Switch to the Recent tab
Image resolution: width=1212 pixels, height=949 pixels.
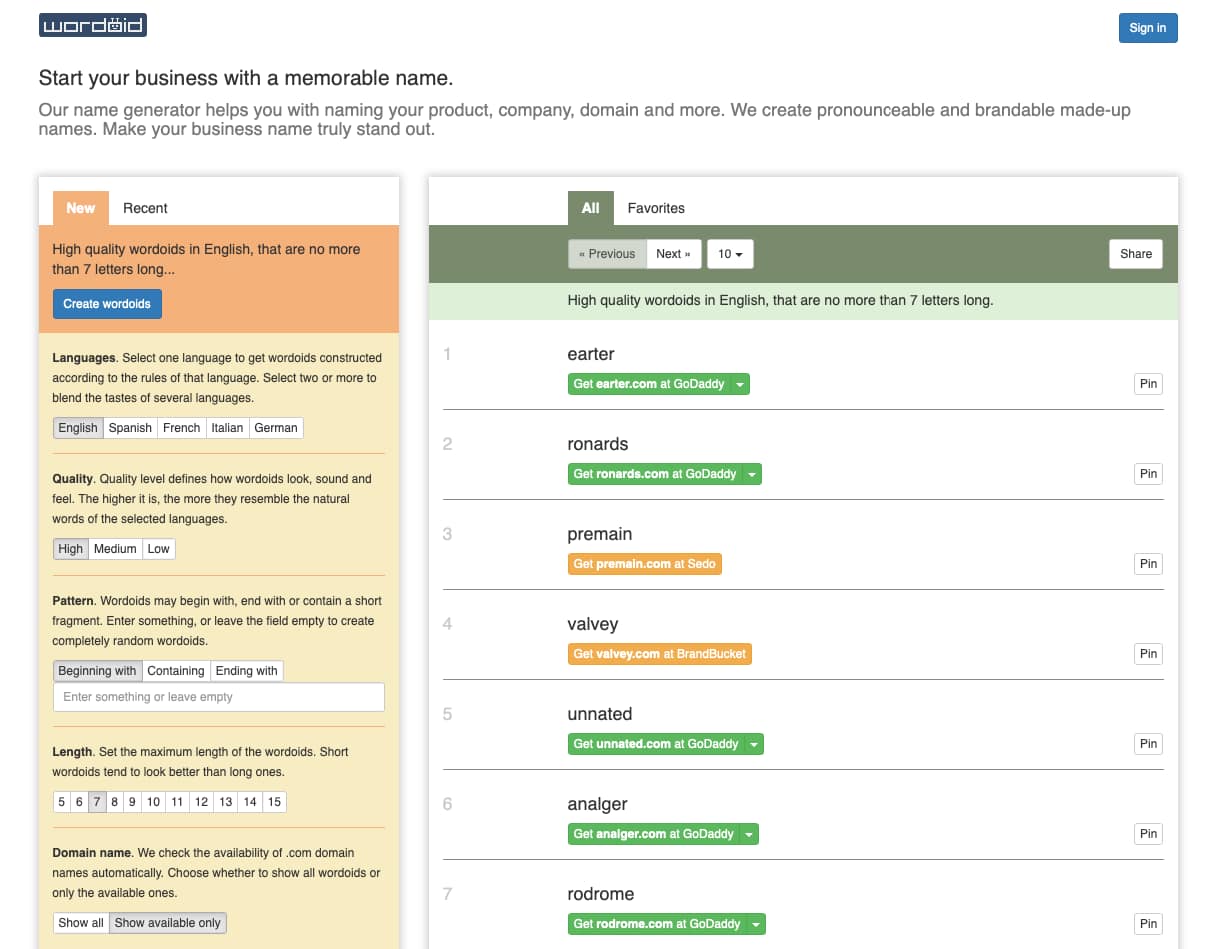144,208
